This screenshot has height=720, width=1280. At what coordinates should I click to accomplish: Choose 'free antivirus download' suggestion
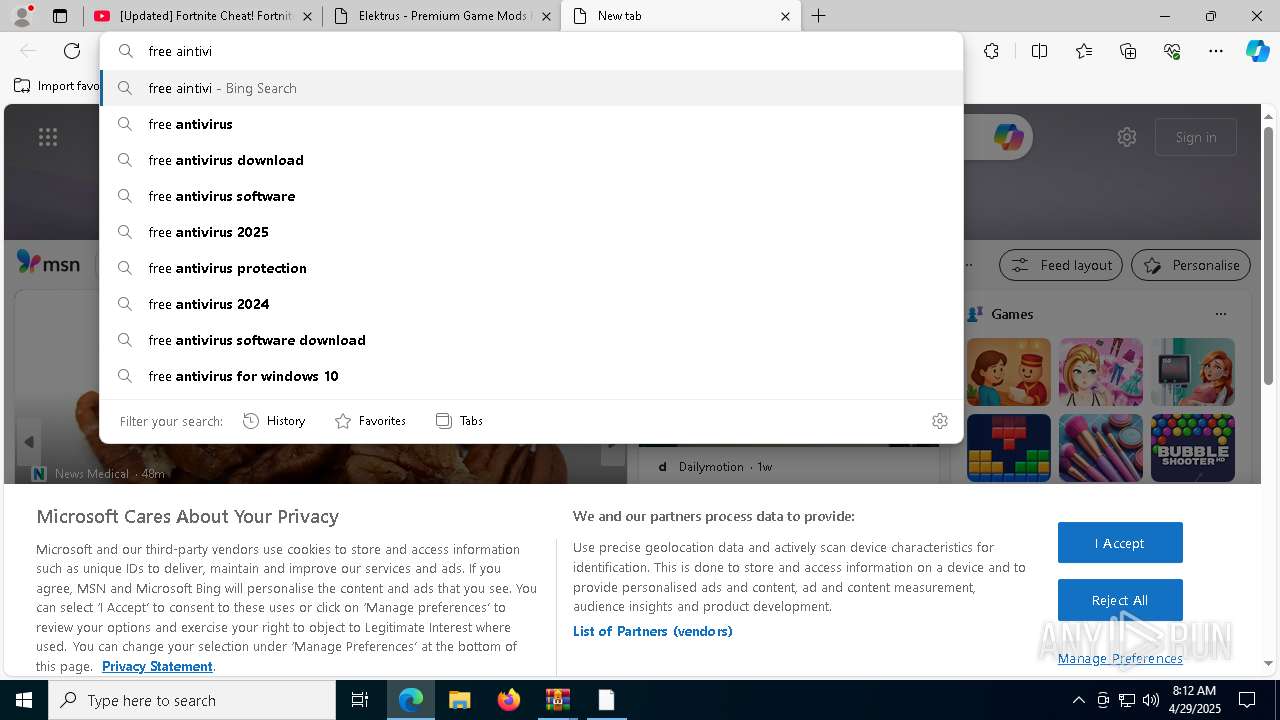click(x=531, y=160)
